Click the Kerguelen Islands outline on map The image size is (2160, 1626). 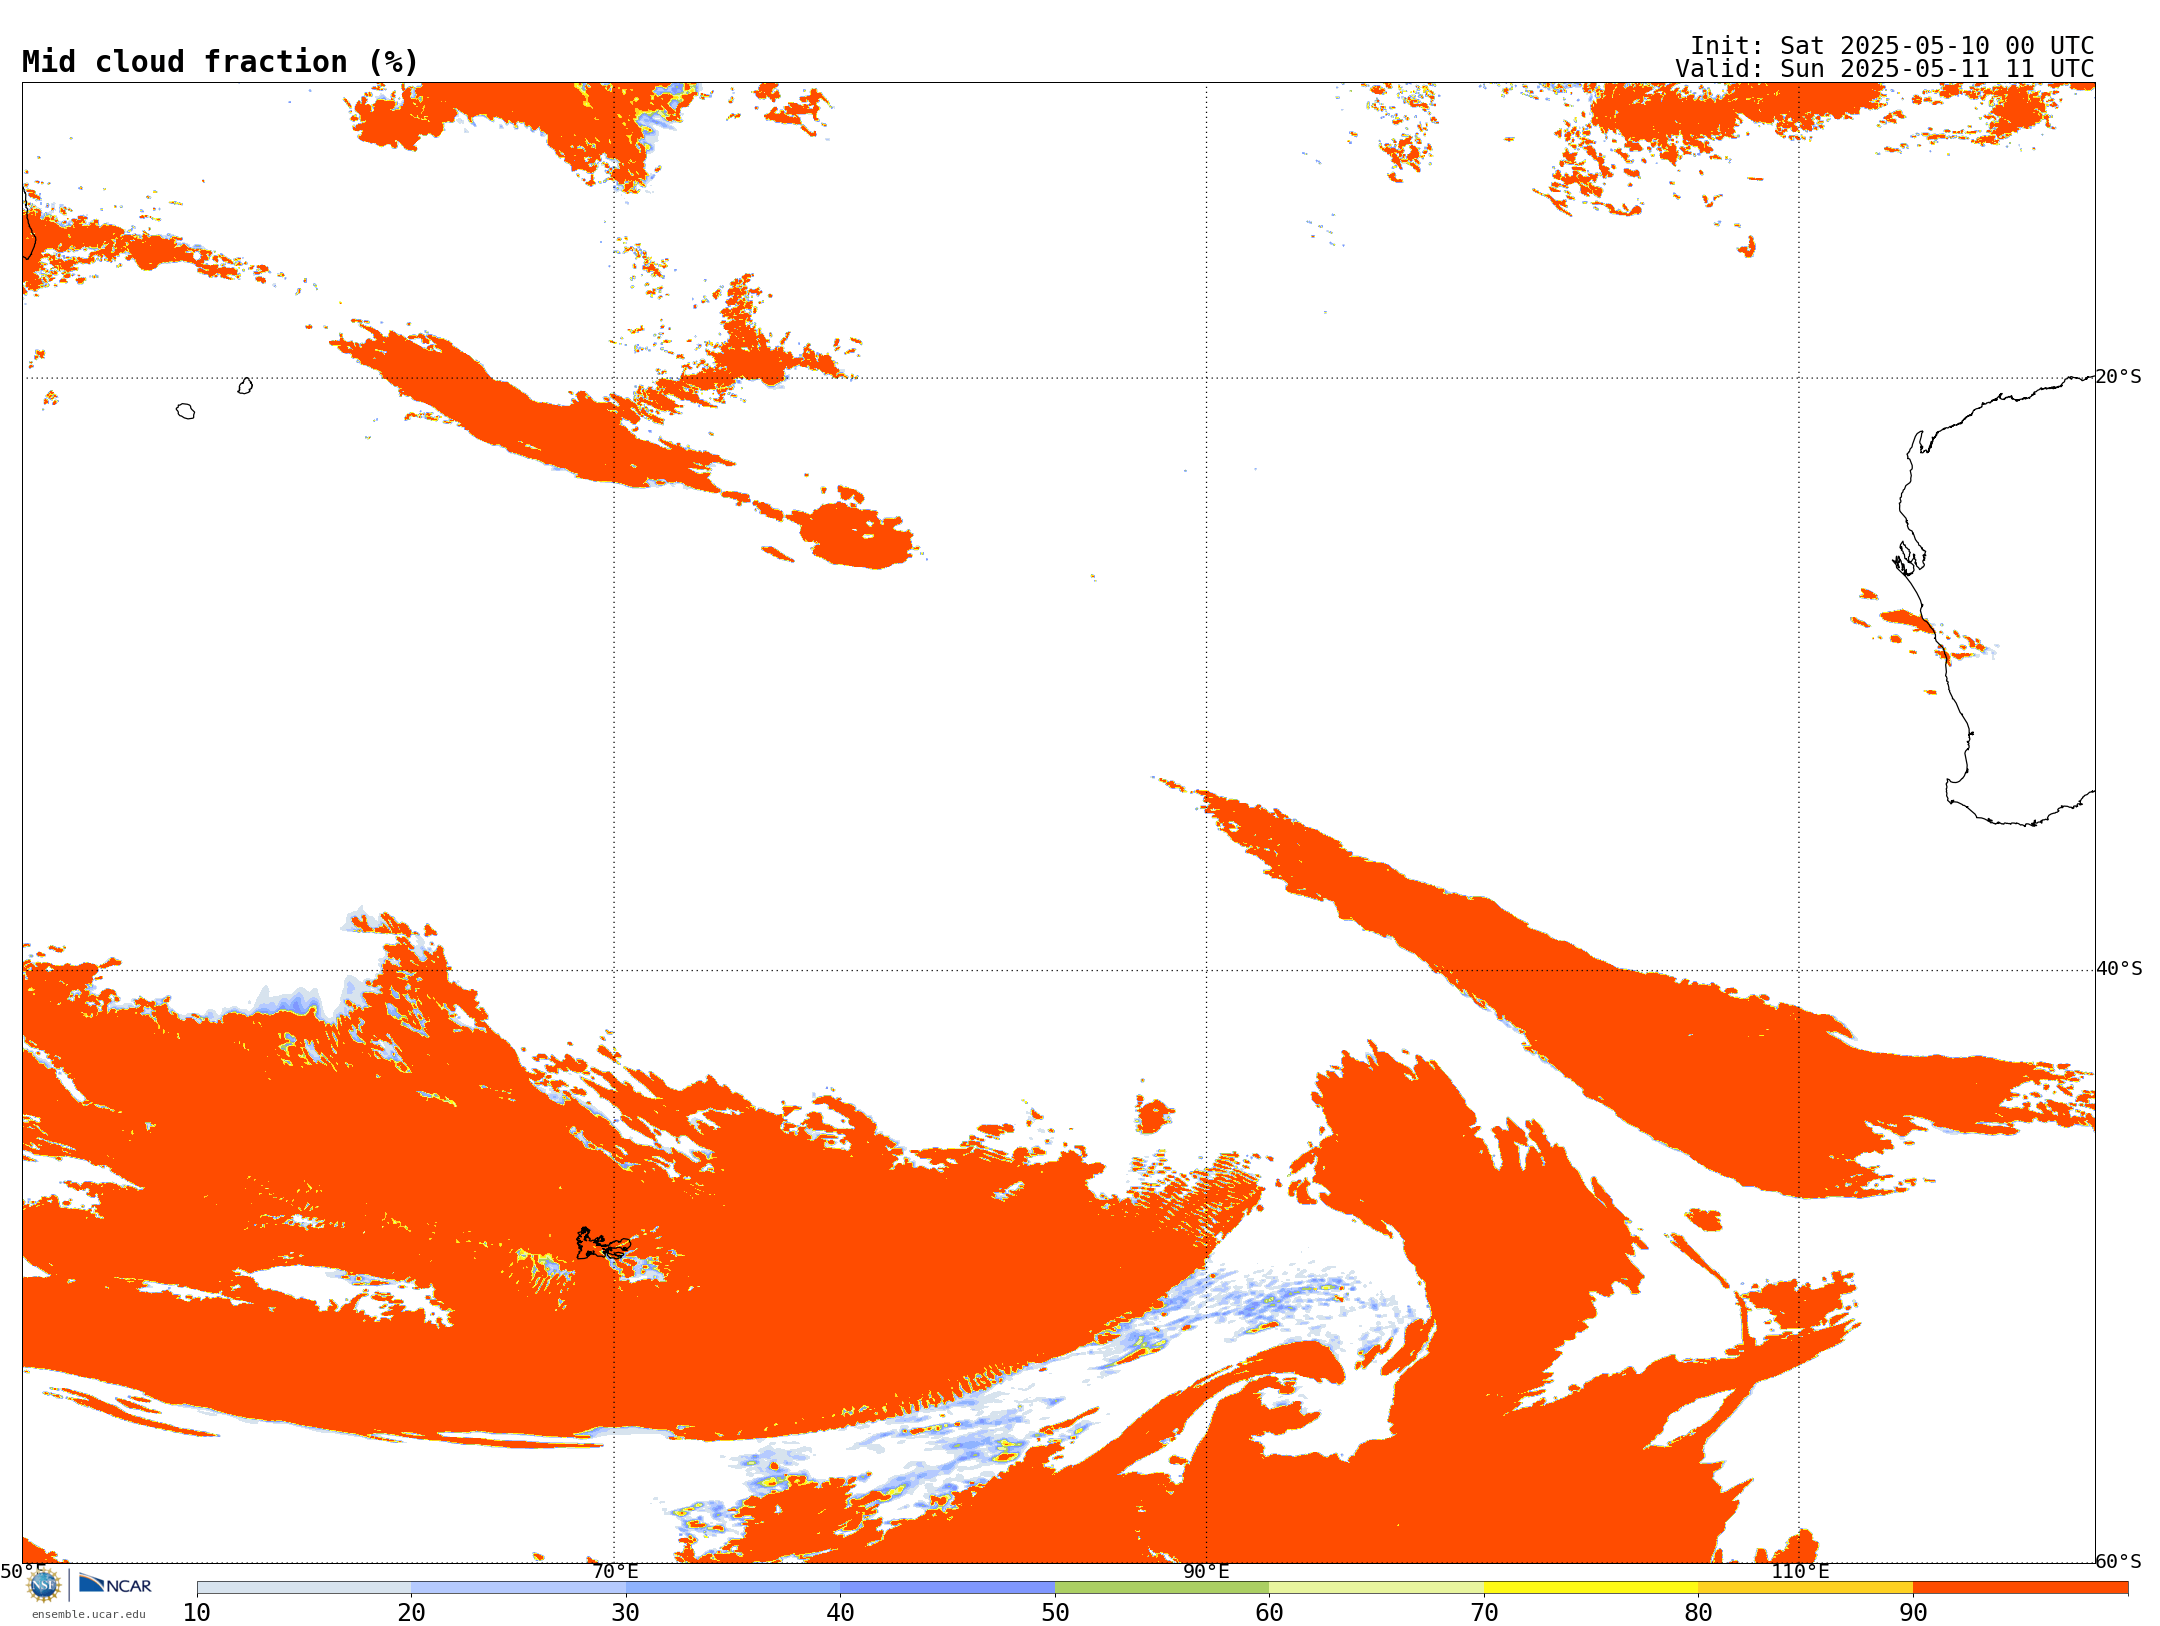point(603,1244)
